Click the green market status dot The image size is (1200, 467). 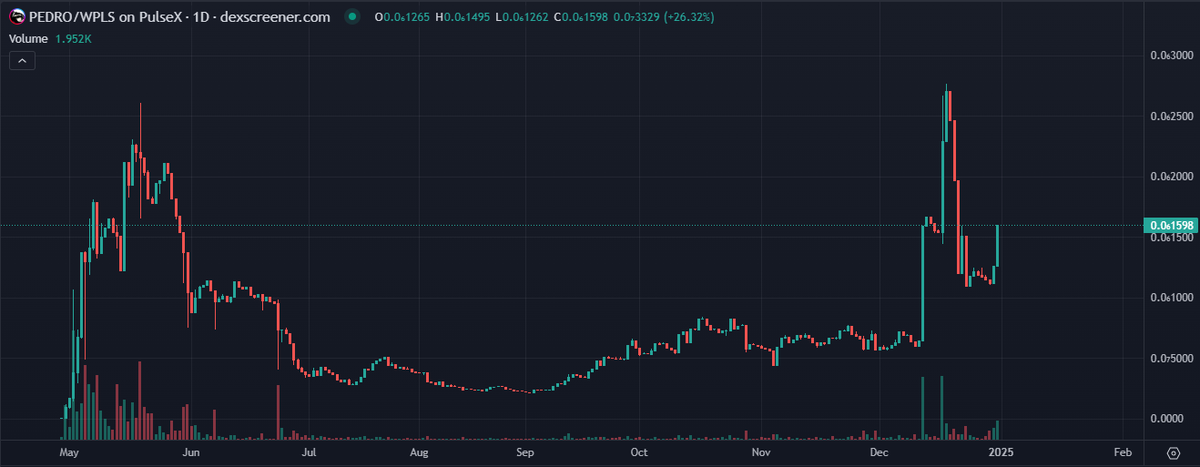coord(350,18)
